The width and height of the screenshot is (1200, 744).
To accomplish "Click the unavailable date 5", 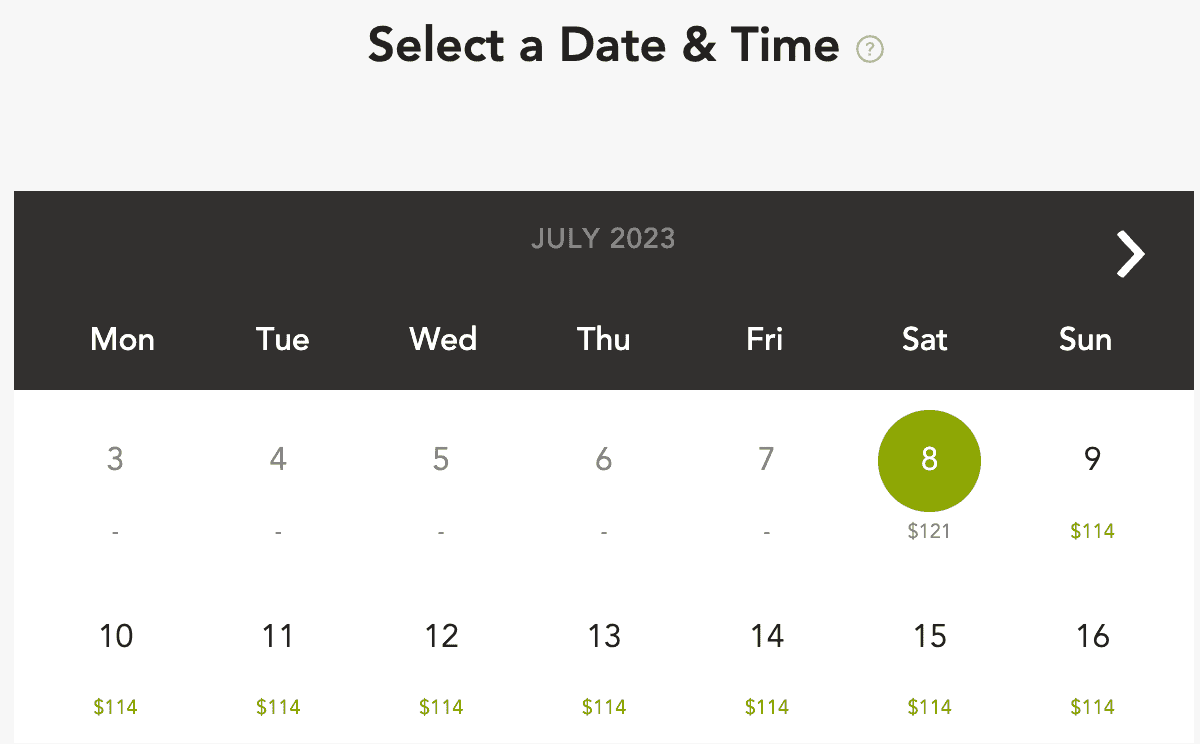I will tap(441, 460).
